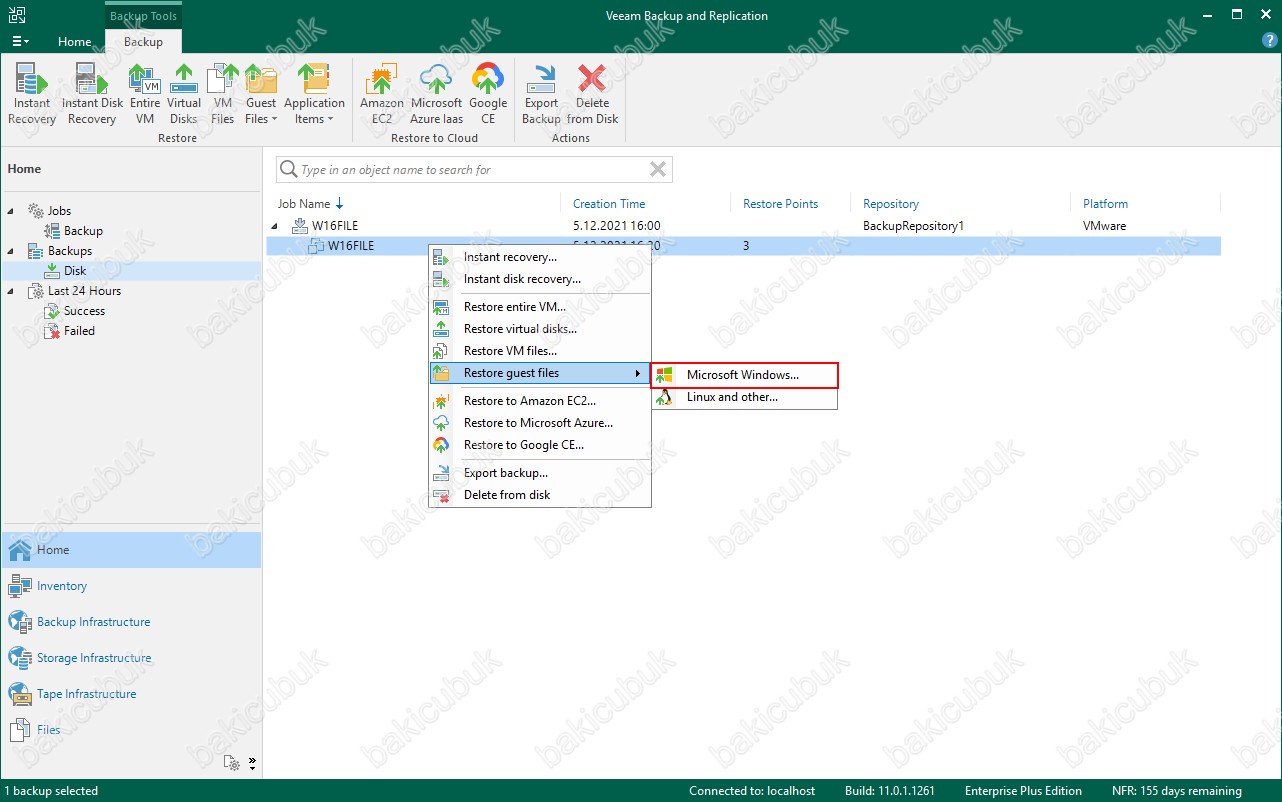This screenshot has width=1282, height=802.
Task: Select the Jobs tree node
Action: point(59,211)
